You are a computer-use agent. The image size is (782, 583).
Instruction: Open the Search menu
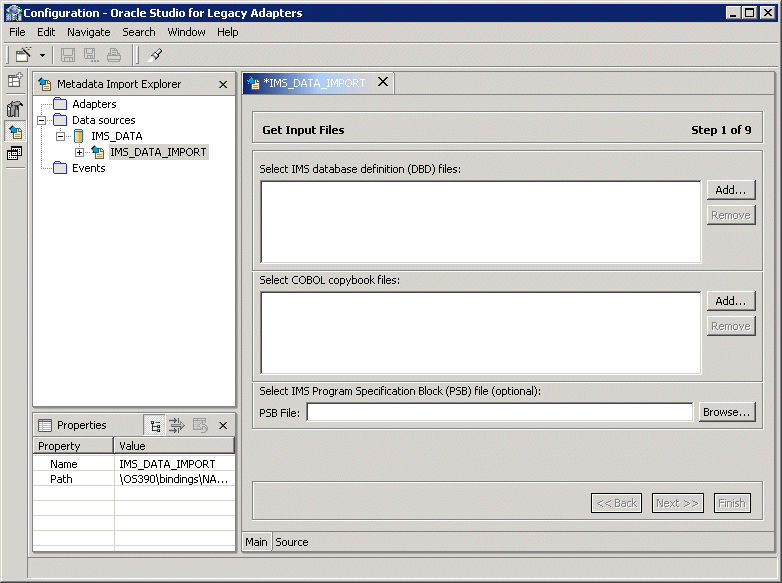[139, 32]
